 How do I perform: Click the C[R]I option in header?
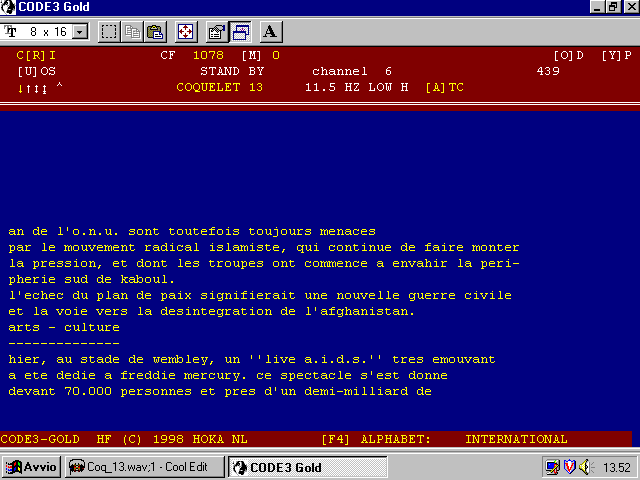coord(37,55)
